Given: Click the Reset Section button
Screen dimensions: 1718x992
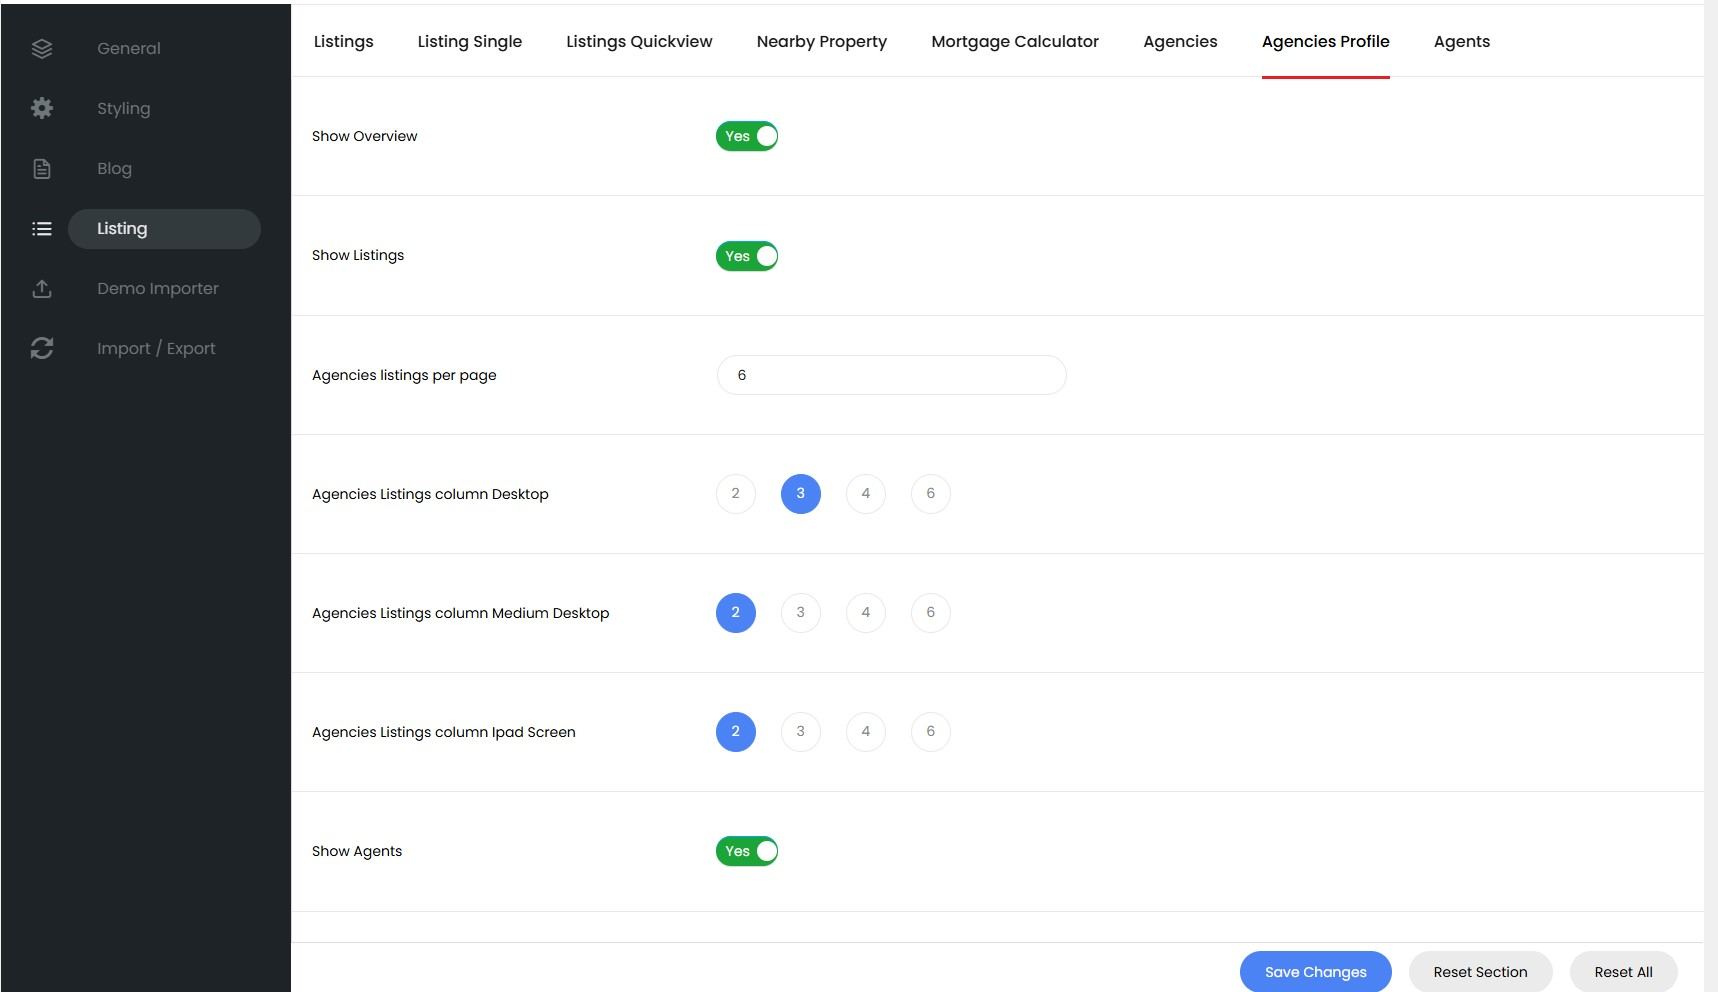Looking at the screenshot, I should (x=1481, y=972).
